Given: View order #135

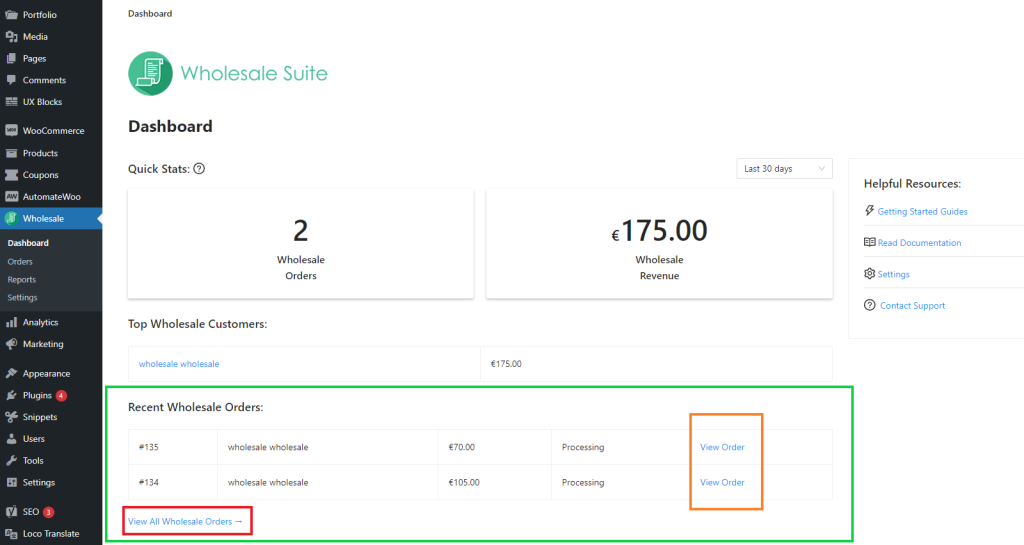Looking at the screenshot, I should coord(722,447).
